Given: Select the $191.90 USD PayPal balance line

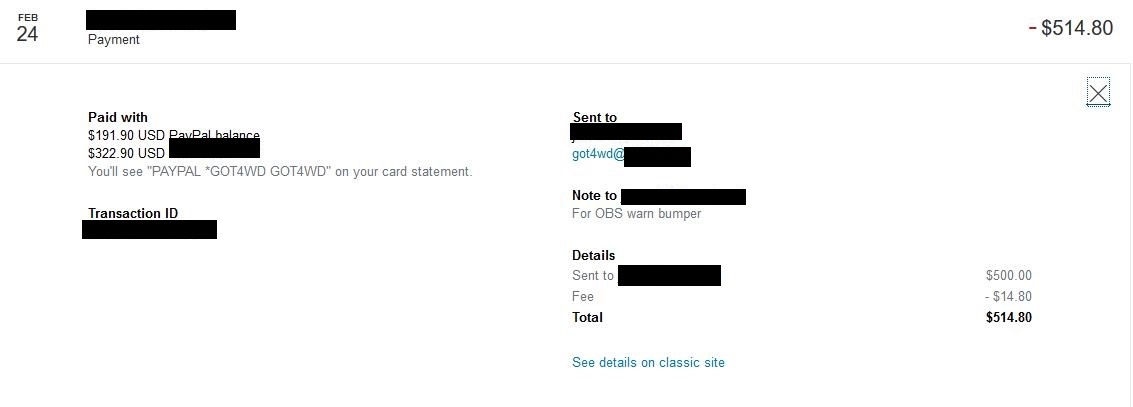Looking at the screenshot, I should point(173,134).
